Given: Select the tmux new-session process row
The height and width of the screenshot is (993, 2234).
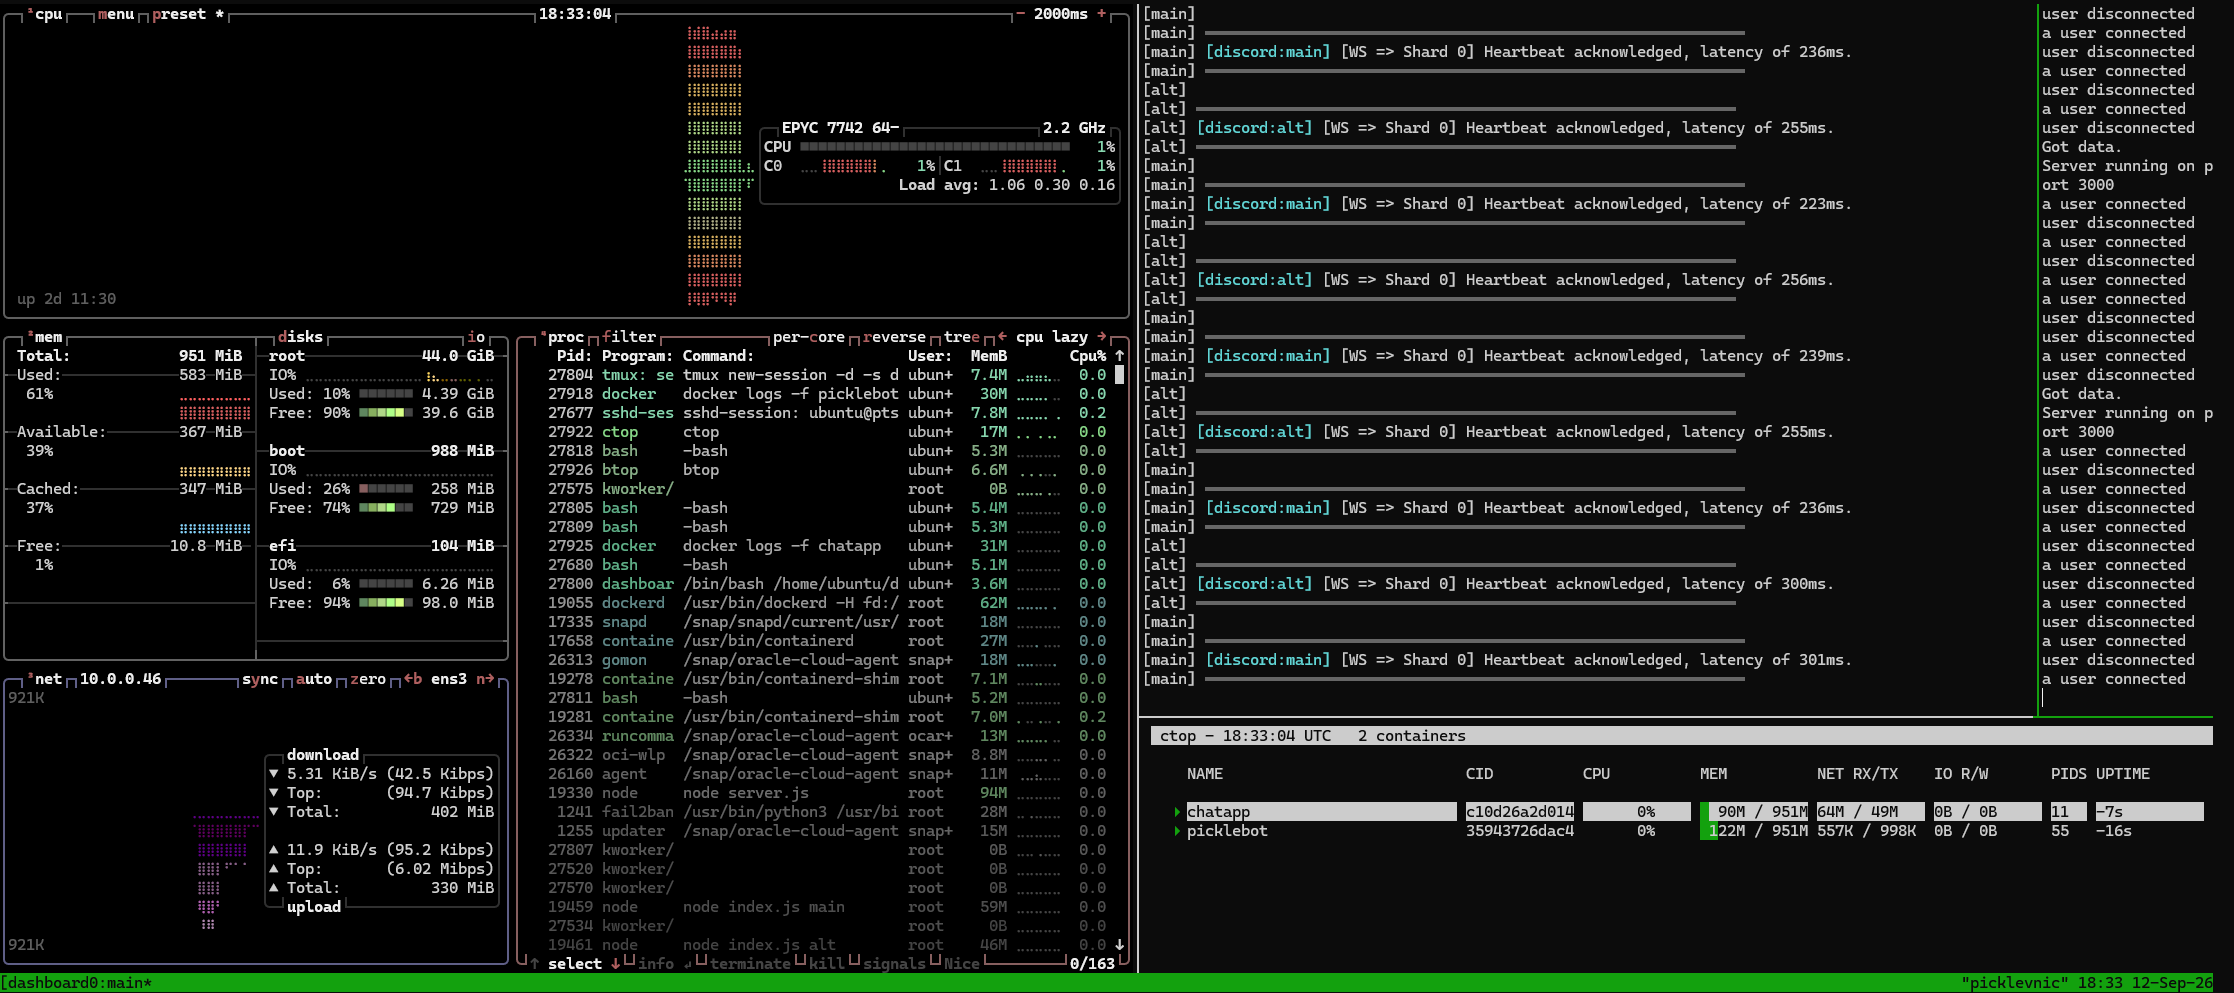Looking at the screenshot, I should pyautogui.click(x=827, y=375).
